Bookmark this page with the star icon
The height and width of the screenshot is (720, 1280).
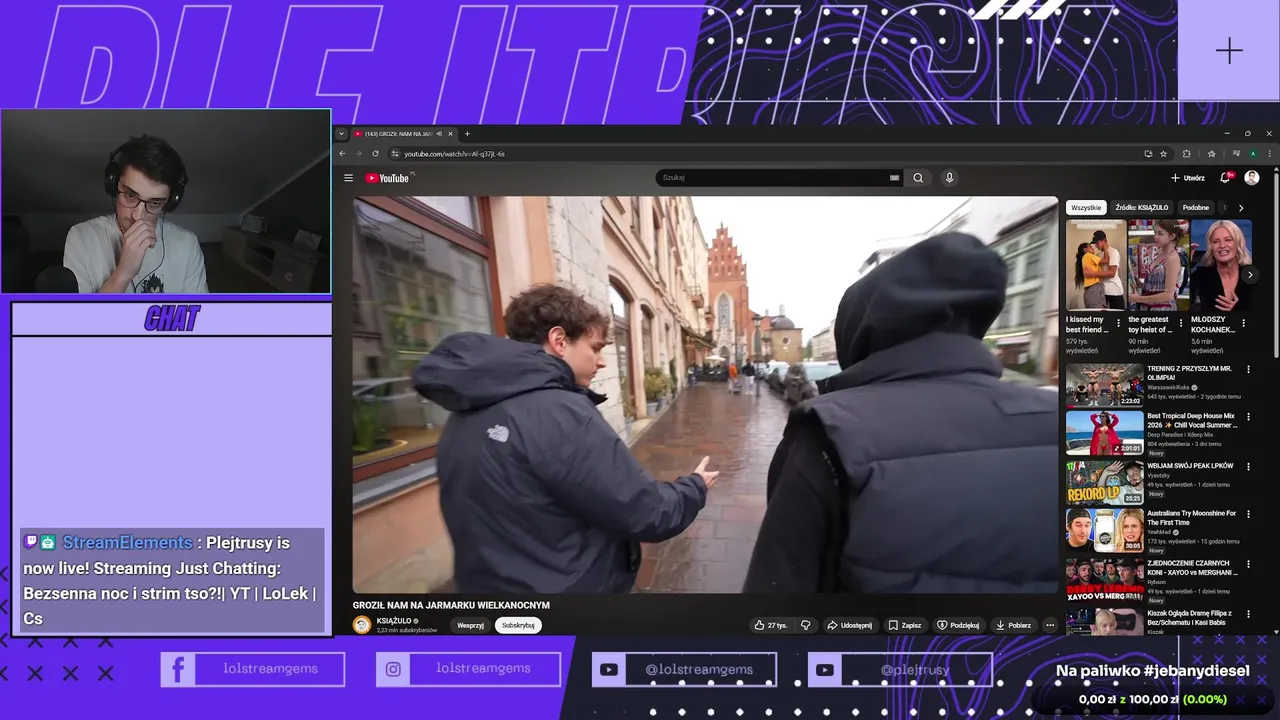point(1163,154)
